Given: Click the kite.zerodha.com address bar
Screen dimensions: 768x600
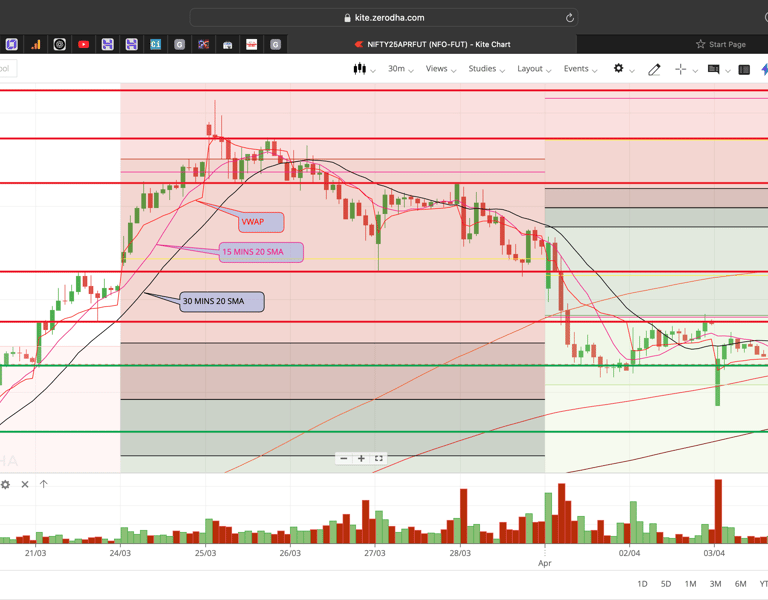Looking at the screenshot, I should pyautogui.click(x=384, y=18).
